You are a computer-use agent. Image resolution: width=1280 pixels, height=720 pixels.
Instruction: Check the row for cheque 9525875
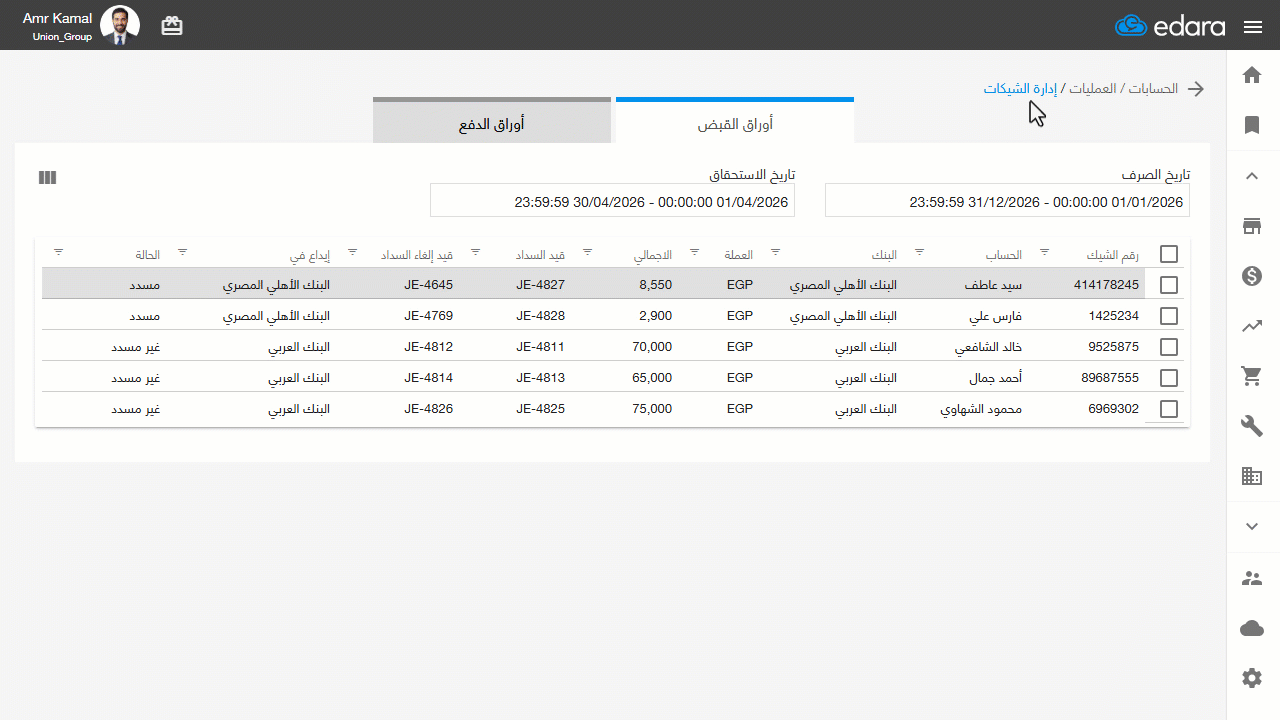(1169, 347)
